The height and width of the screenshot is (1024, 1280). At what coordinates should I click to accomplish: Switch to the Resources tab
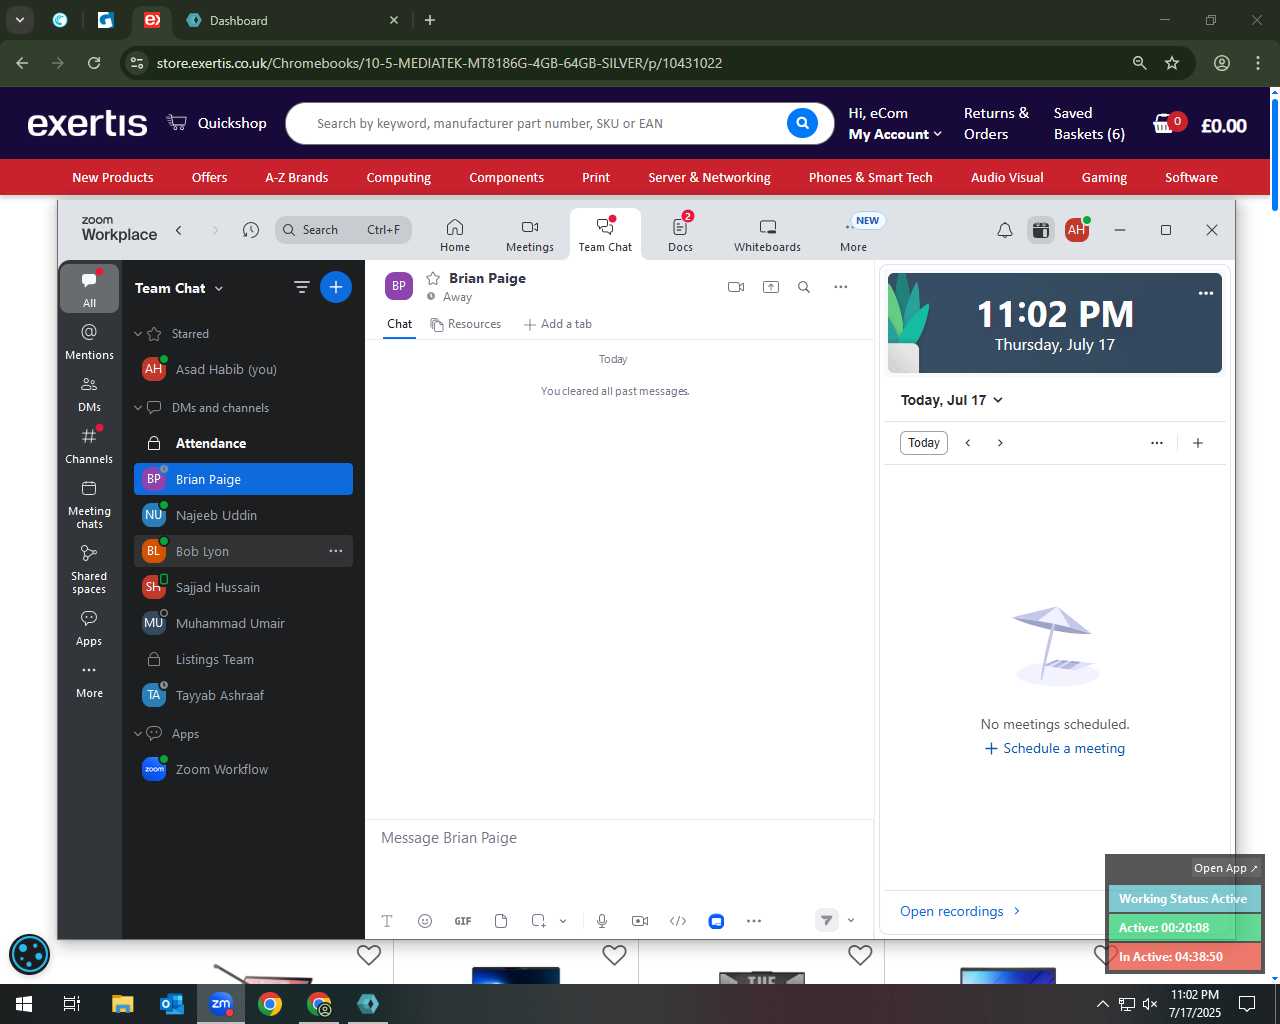point(466,324)
